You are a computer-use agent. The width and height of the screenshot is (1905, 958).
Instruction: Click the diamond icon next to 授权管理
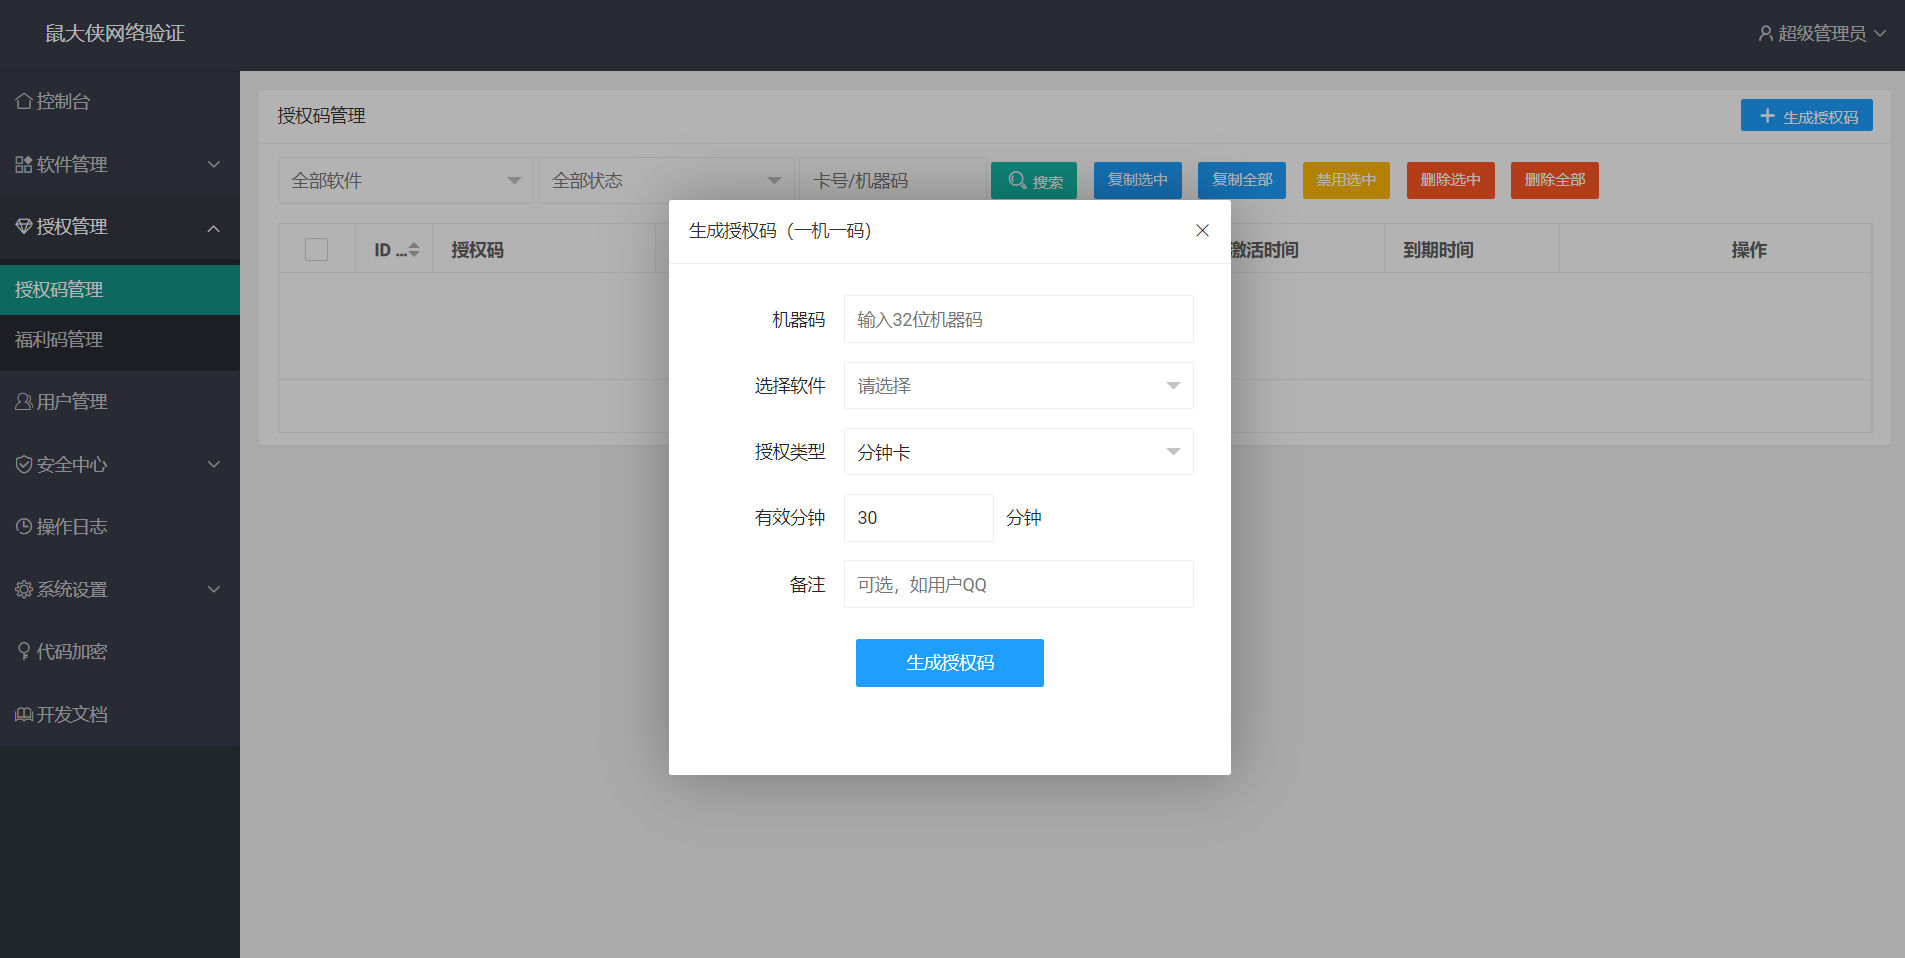point(24,227)
